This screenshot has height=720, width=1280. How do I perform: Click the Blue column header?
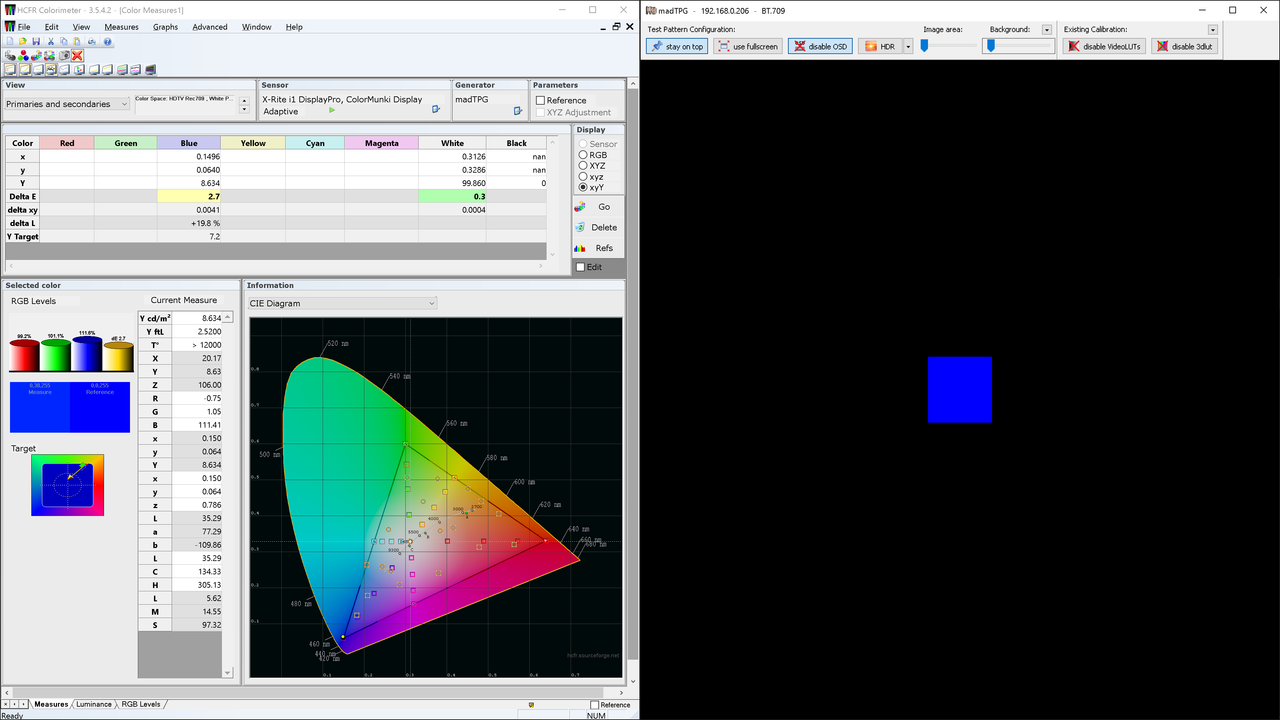pyautogui.click(x=189, y=143)
